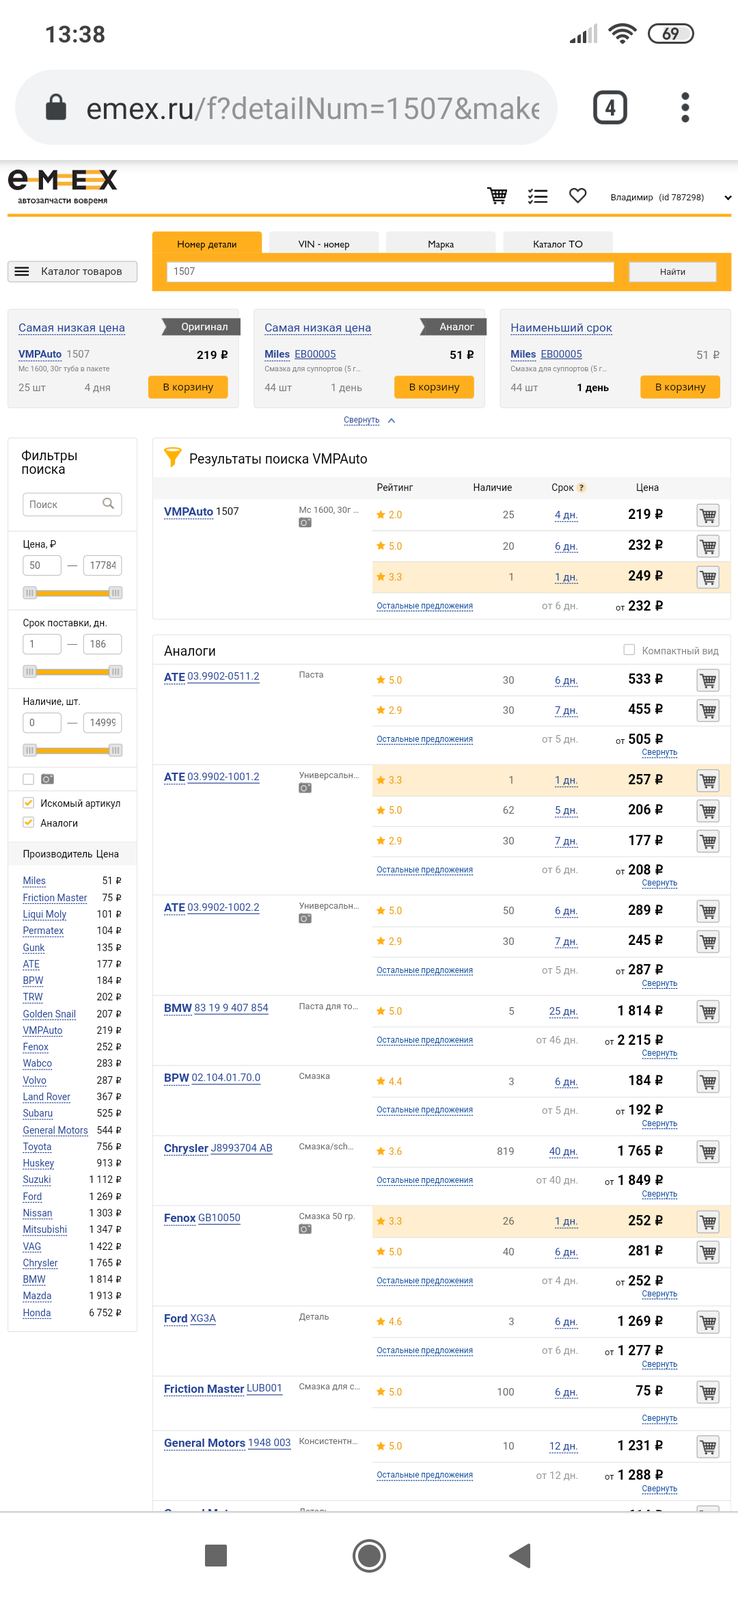Switch to the Марка tab
The height and width of the screenshot is (1600, 738).
[x=441, y=243]
